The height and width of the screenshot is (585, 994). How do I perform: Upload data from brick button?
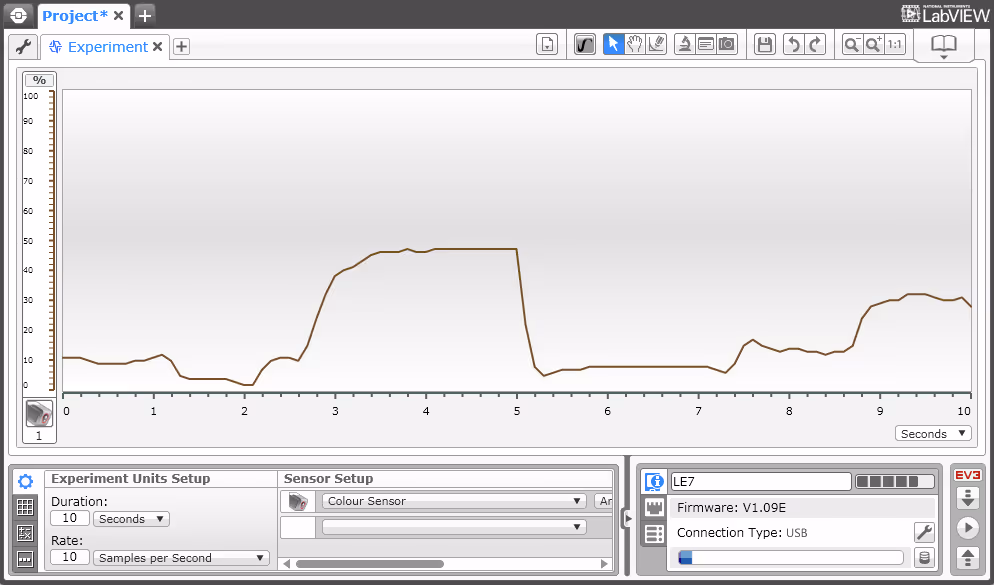pos(968,558)
